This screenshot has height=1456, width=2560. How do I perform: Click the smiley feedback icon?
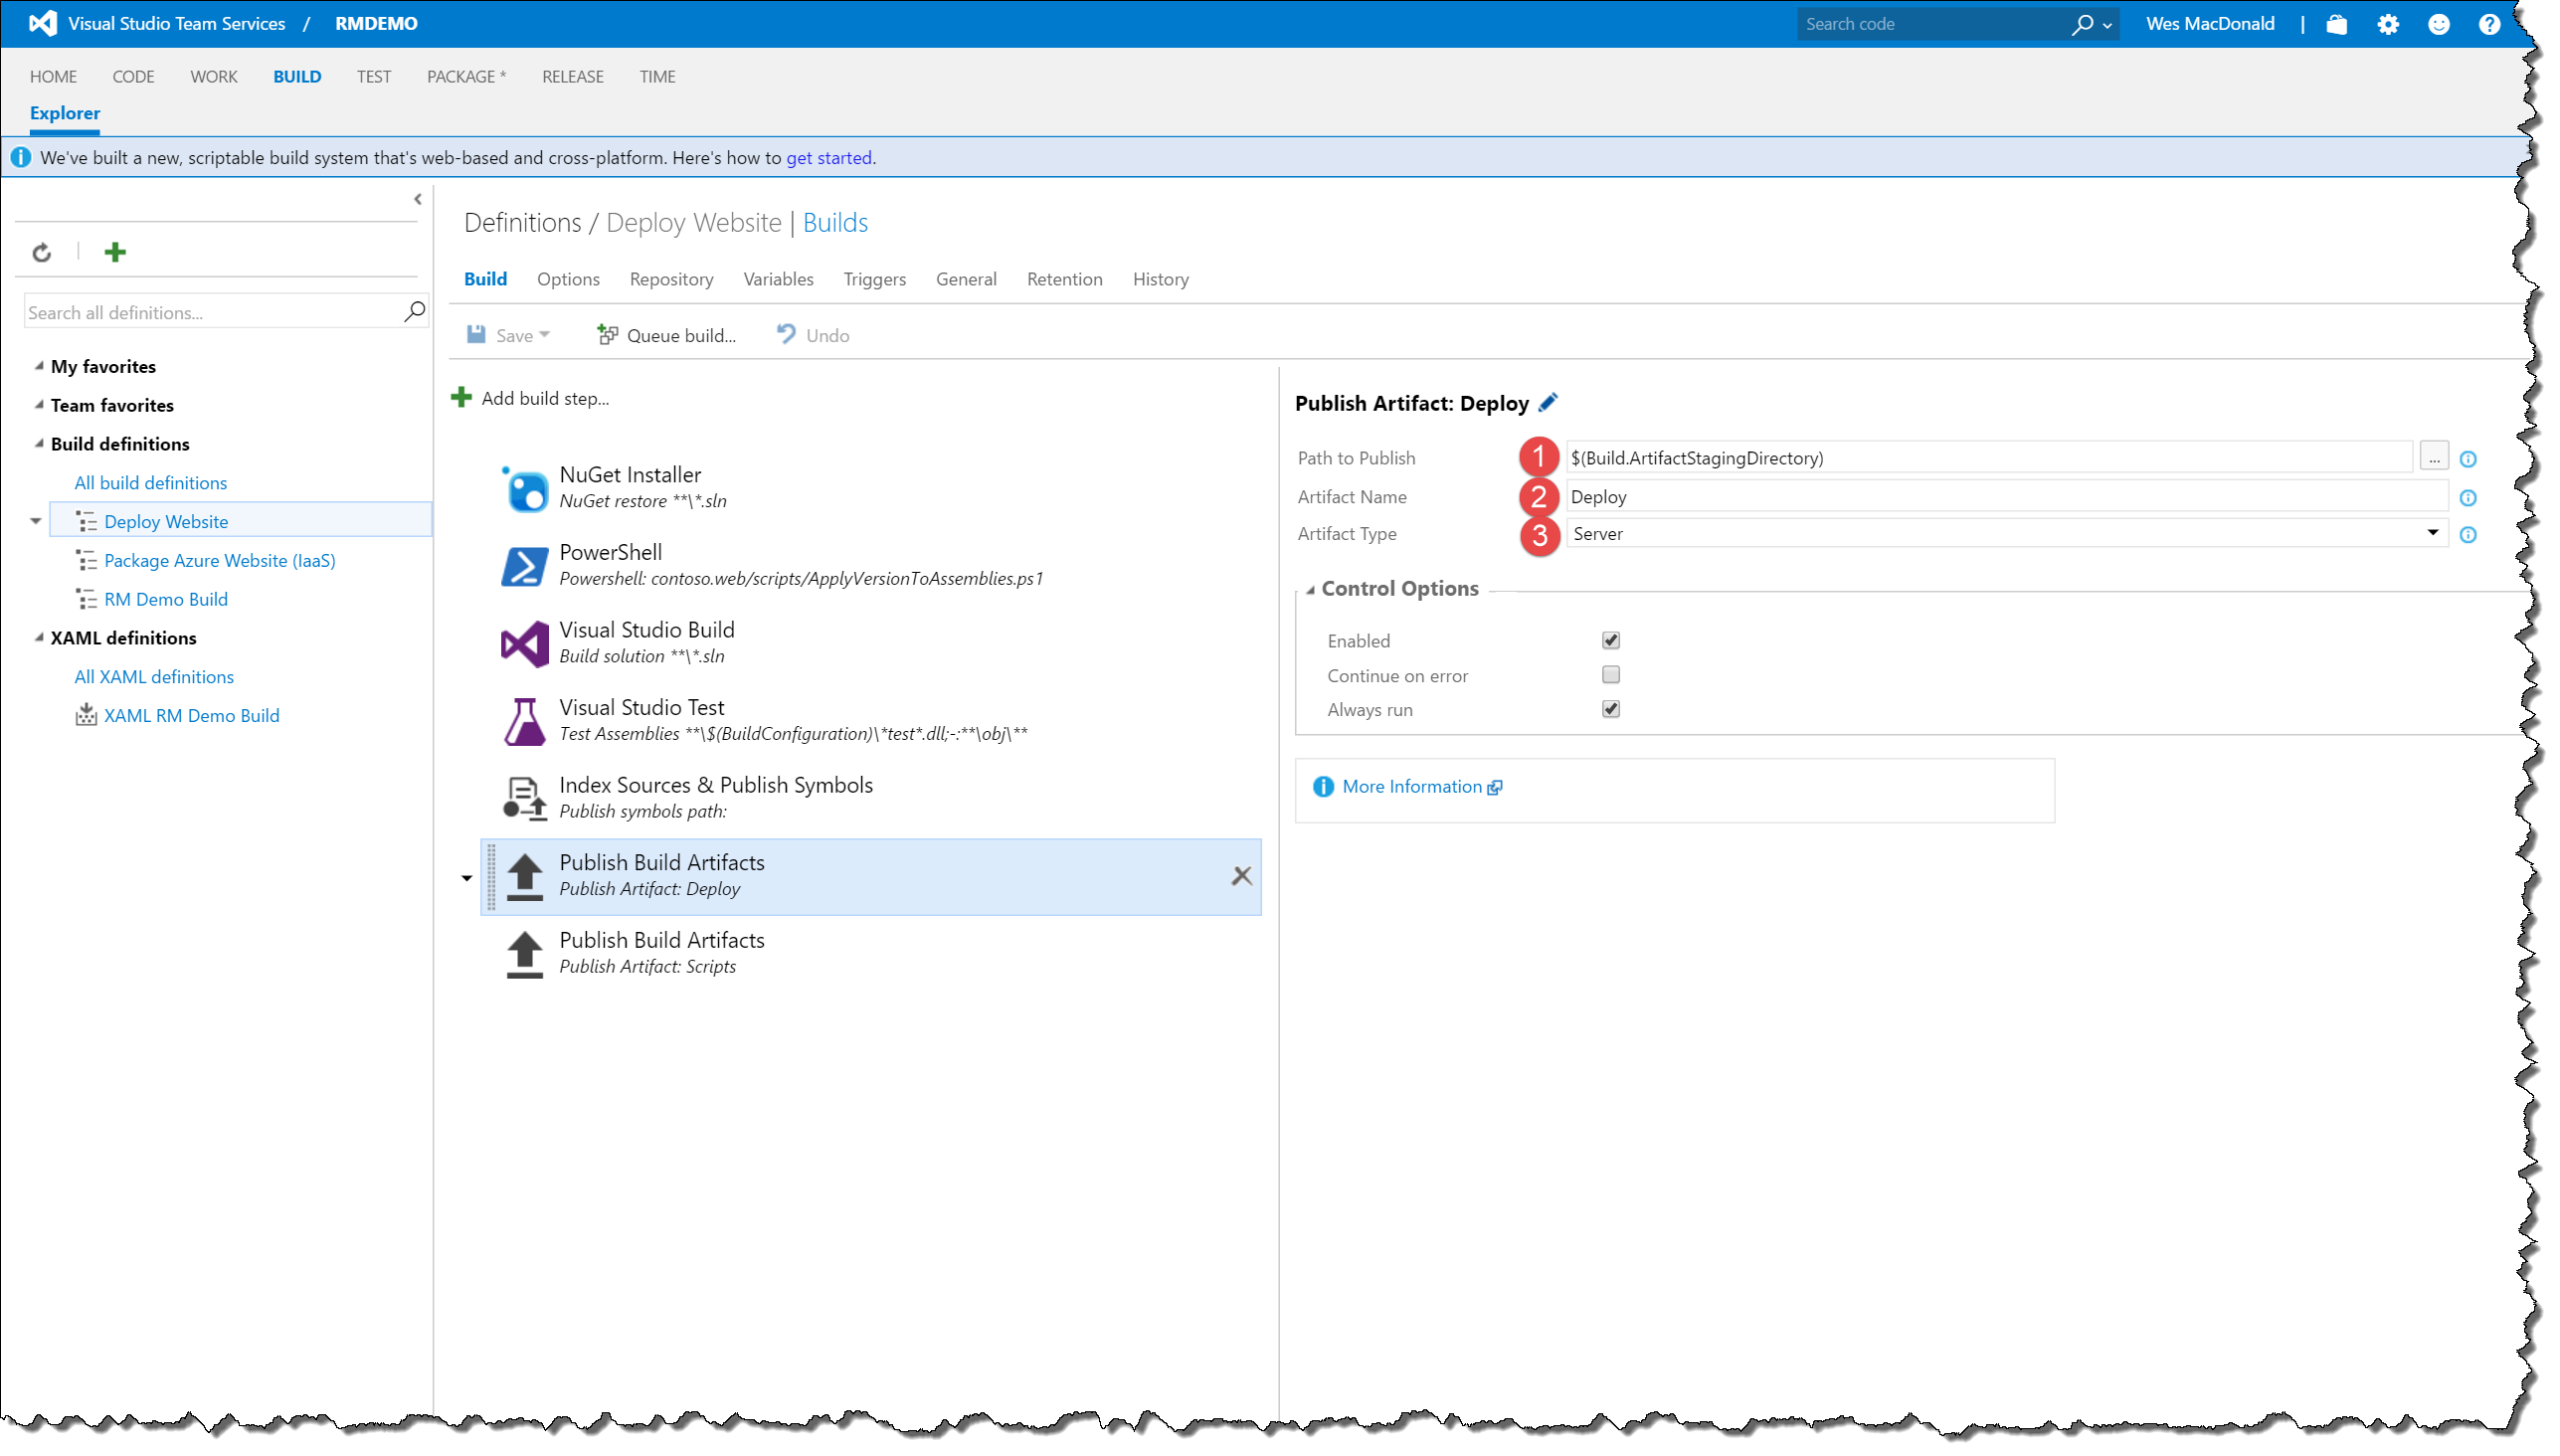2439,24
